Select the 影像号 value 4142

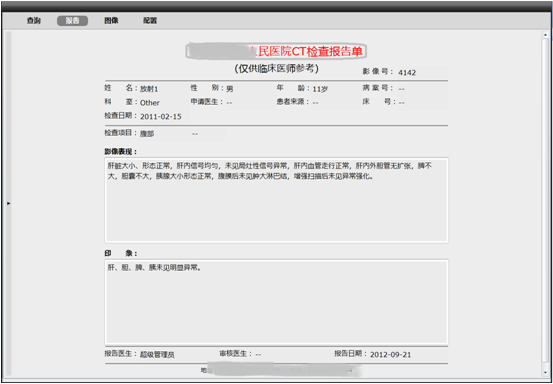coord(407,73)
